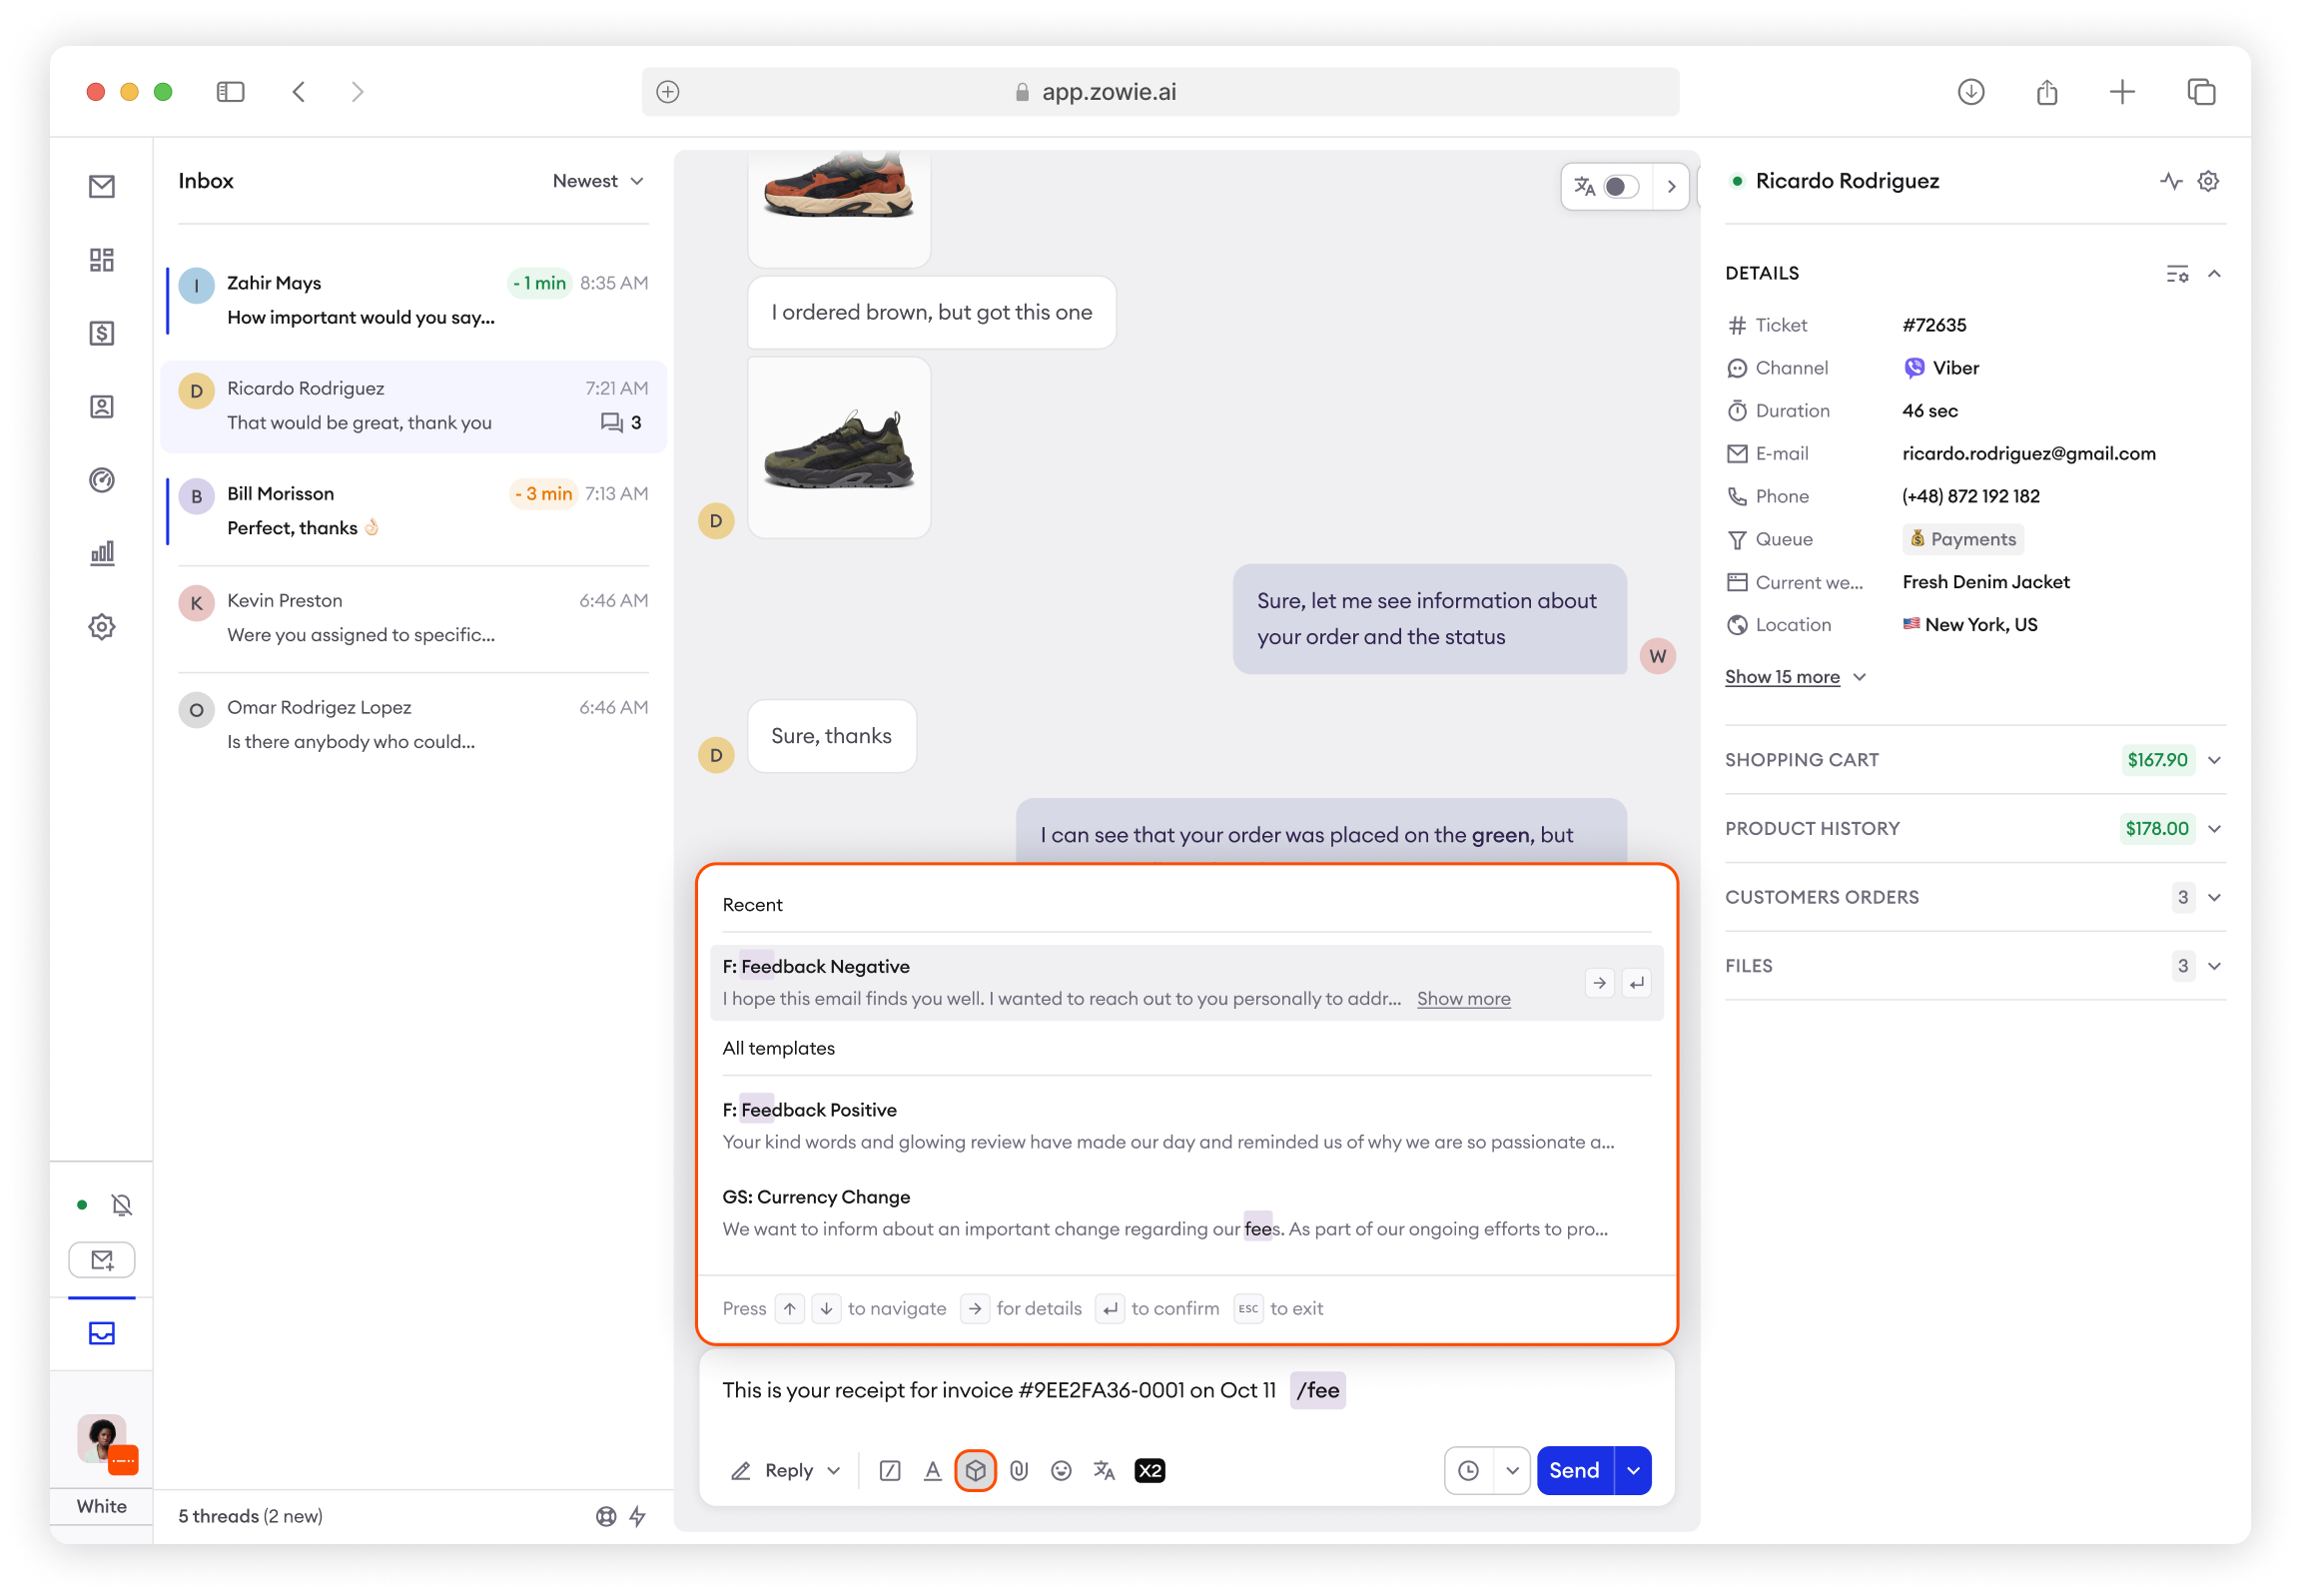This screenshot has width=2300, height=1596.
Task: Click the customer activity pulse icon
Action: point(2170,181)
